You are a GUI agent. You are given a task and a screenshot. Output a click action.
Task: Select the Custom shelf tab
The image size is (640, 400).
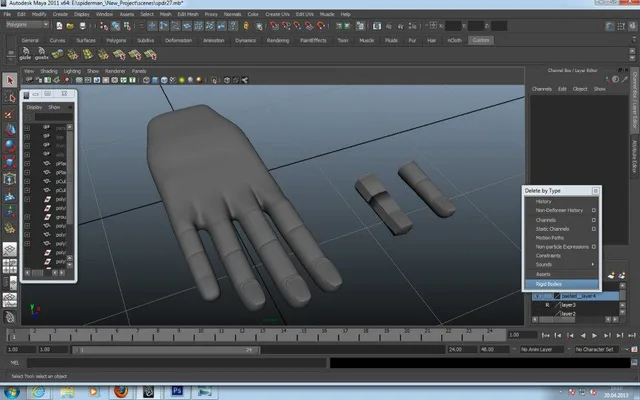(x=480, y=40)
